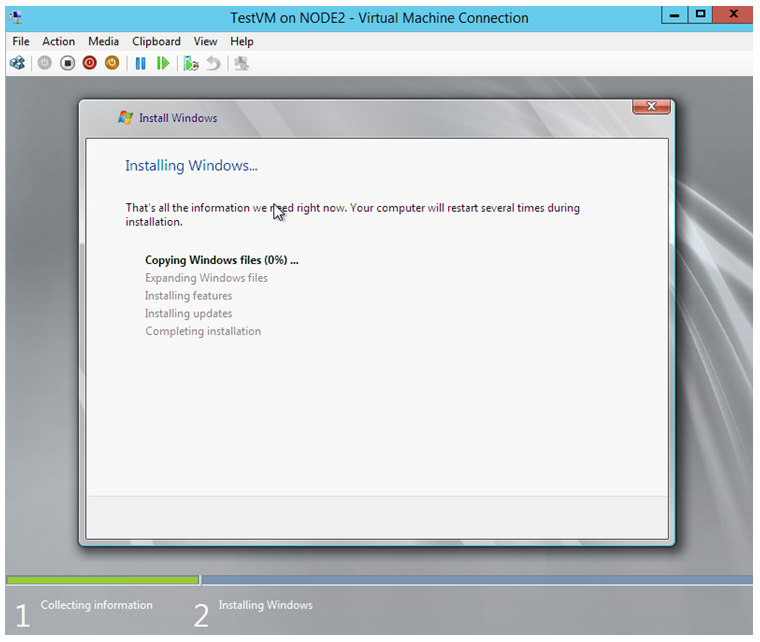Open the Clipboard menu
Screen dimensions: 760x642
tap(157, 42)
